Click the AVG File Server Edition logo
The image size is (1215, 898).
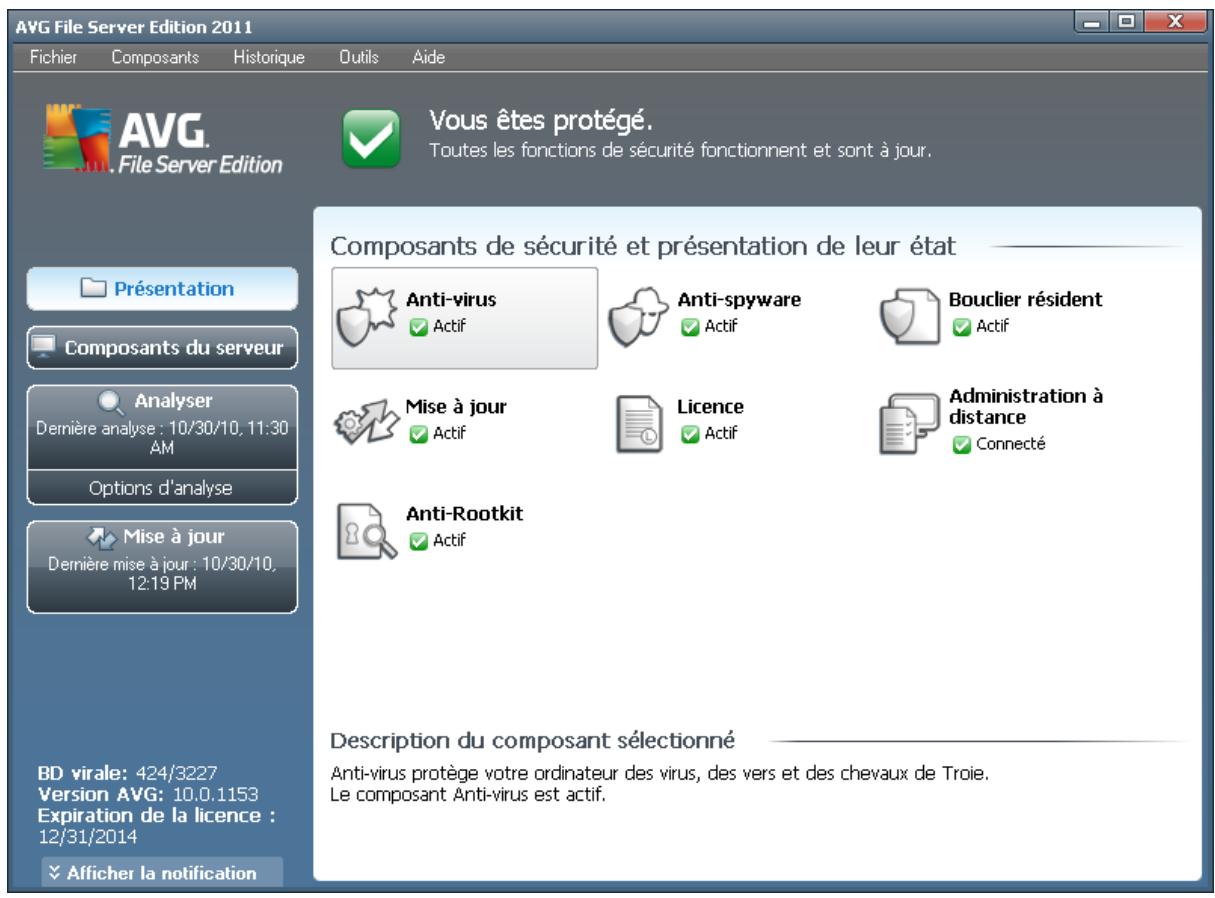coord(162,138)
